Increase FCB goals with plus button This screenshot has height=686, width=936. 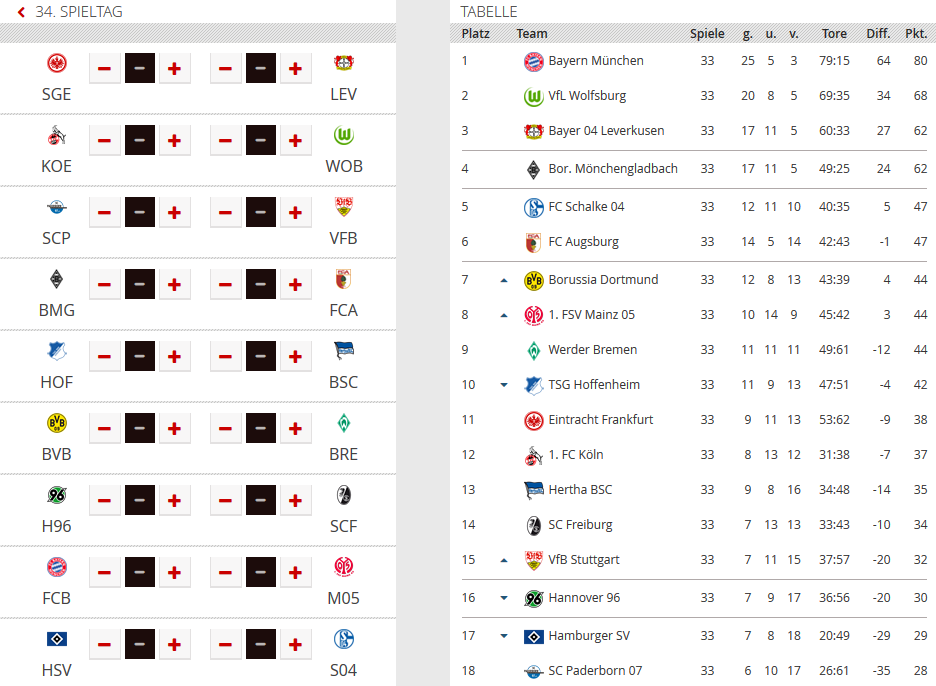coord(174,573)
